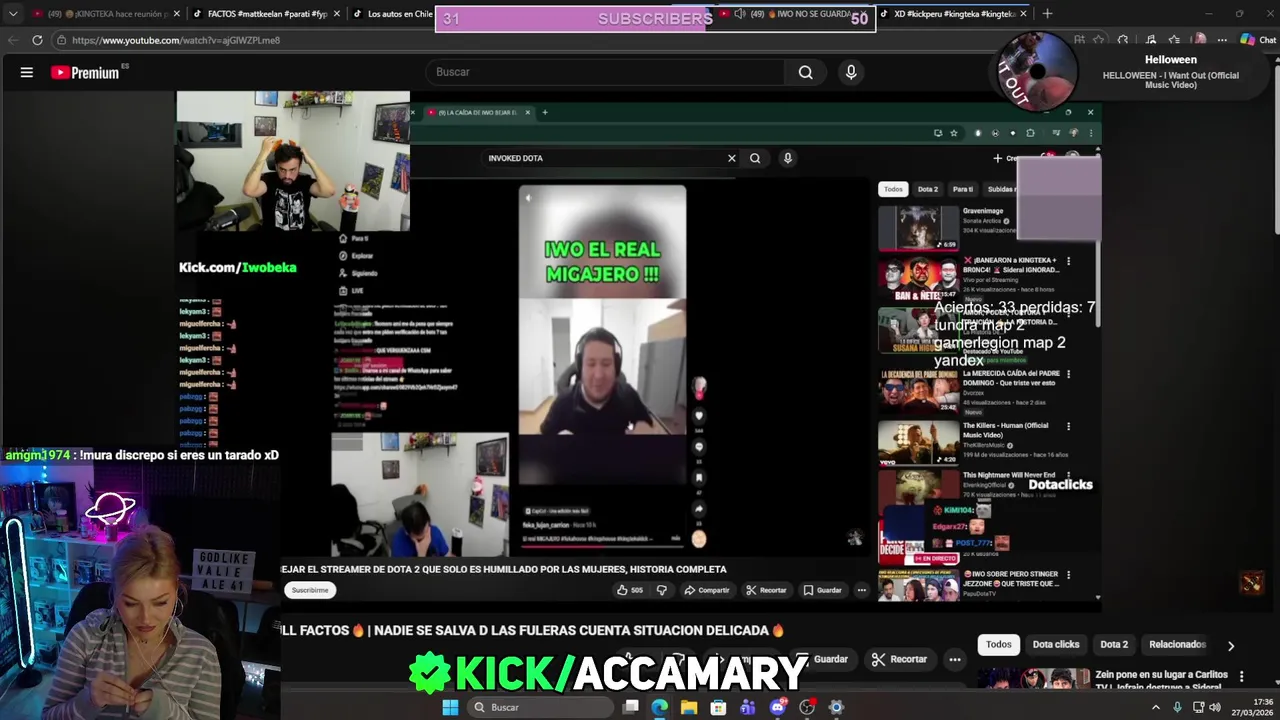Click inner video Guardar save button
Viewport: 1280px width, 720px height.
(x=823, y=590)
